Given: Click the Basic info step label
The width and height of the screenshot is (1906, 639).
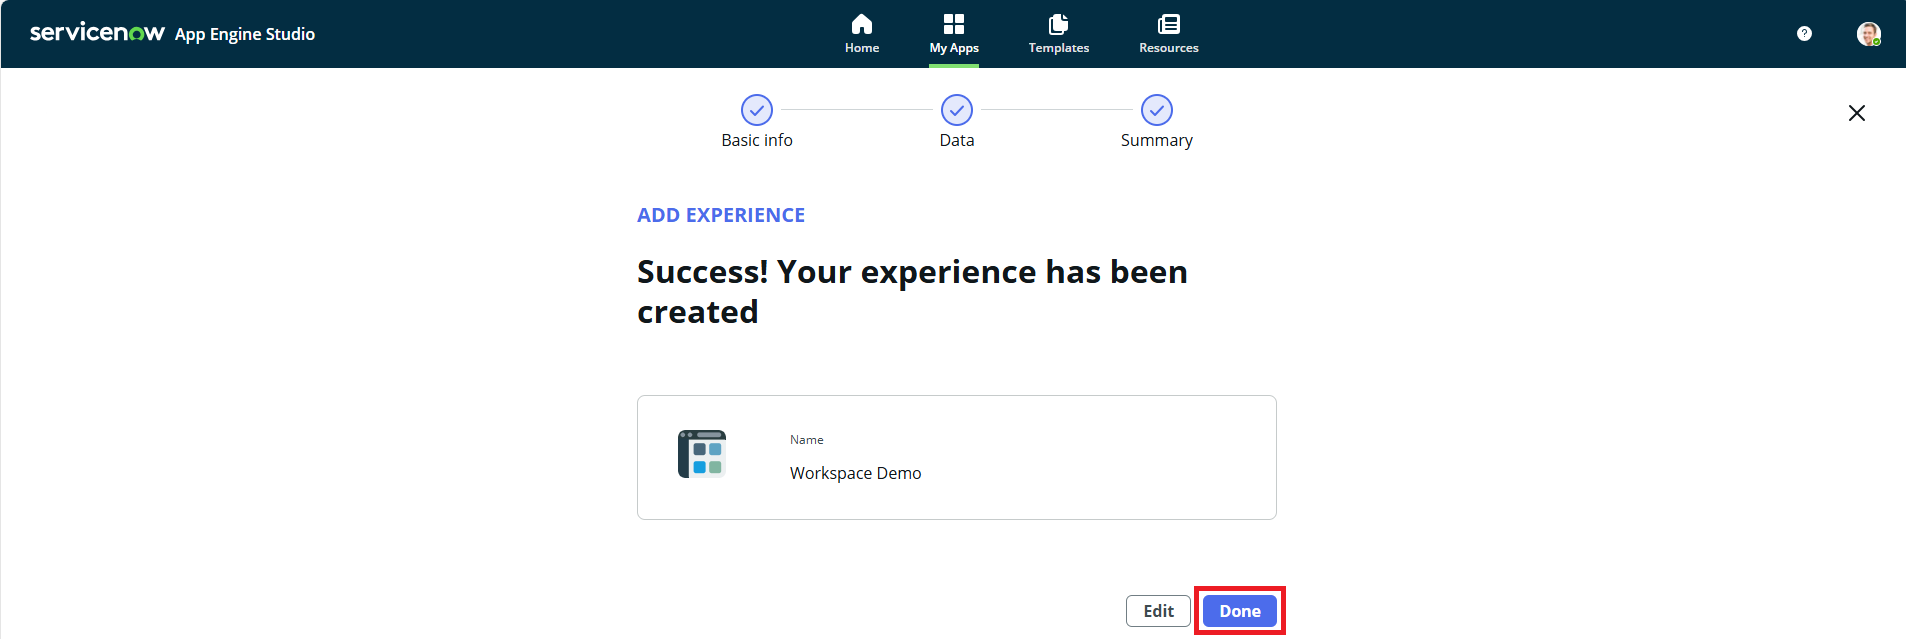Looking at the screenshot, I should (756, 141).
